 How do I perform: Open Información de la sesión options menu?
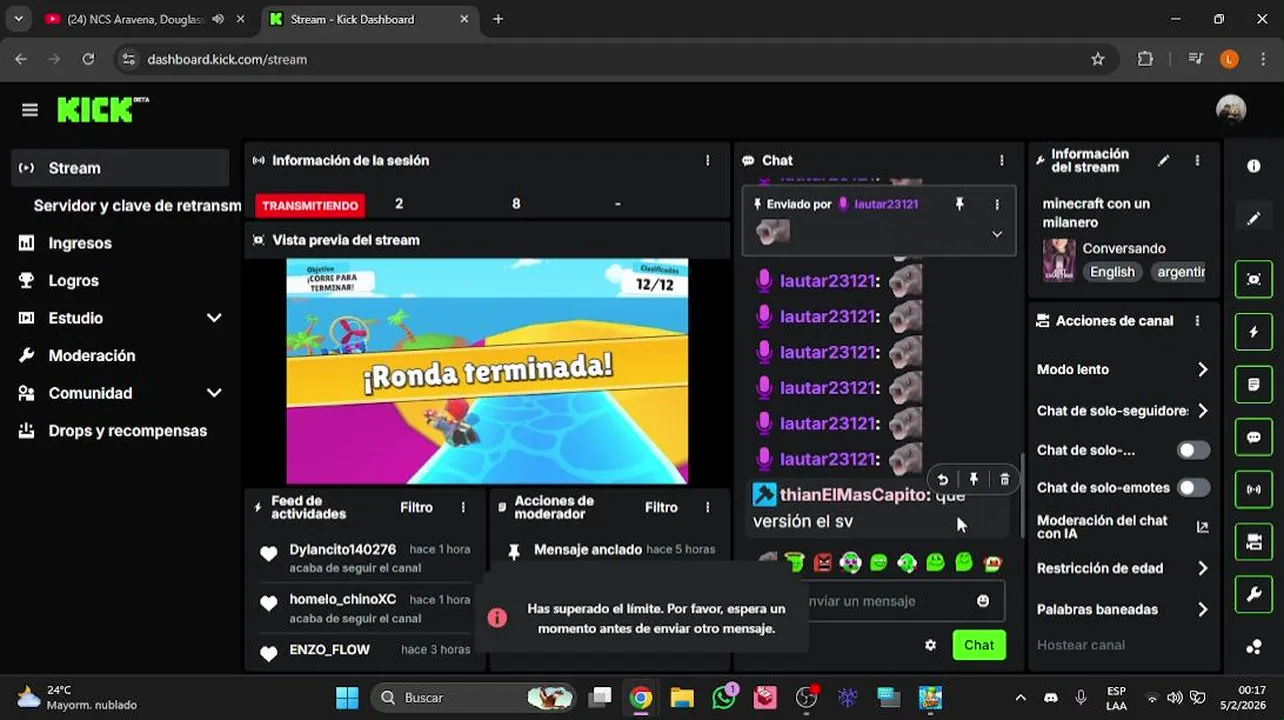708,160
